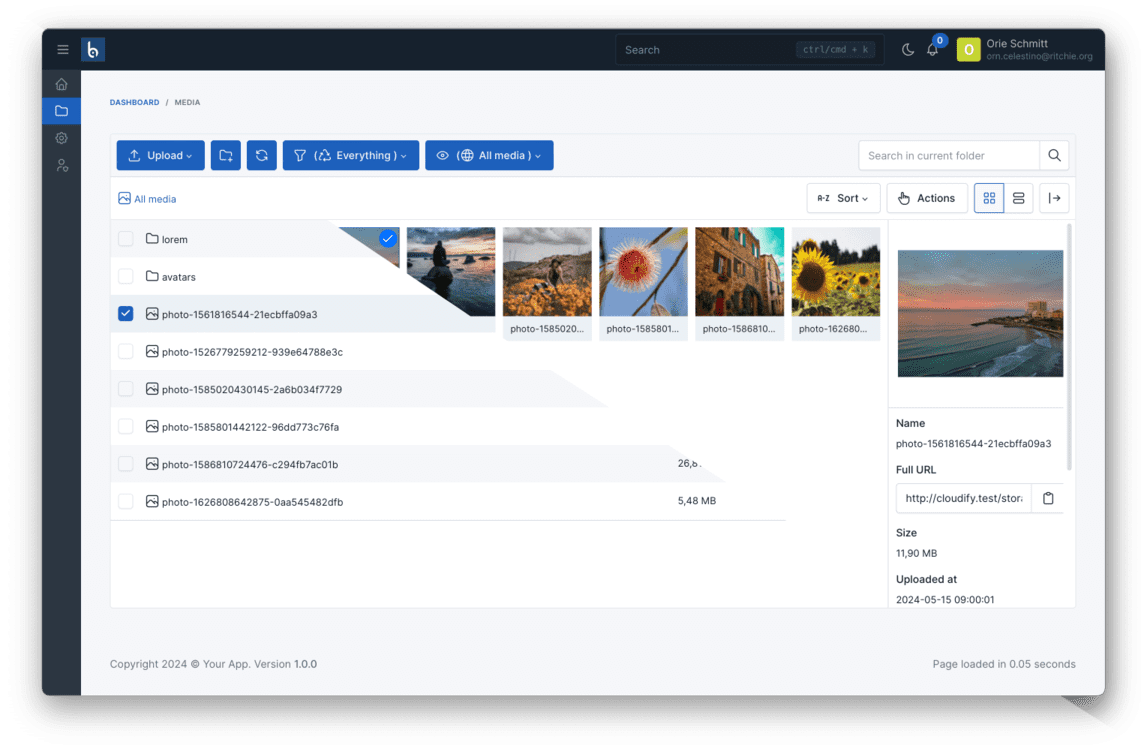Uncheck photo-1561816544 checkbox
Image resolution: width=1147 pixels, height=751 pixels.
125,314
